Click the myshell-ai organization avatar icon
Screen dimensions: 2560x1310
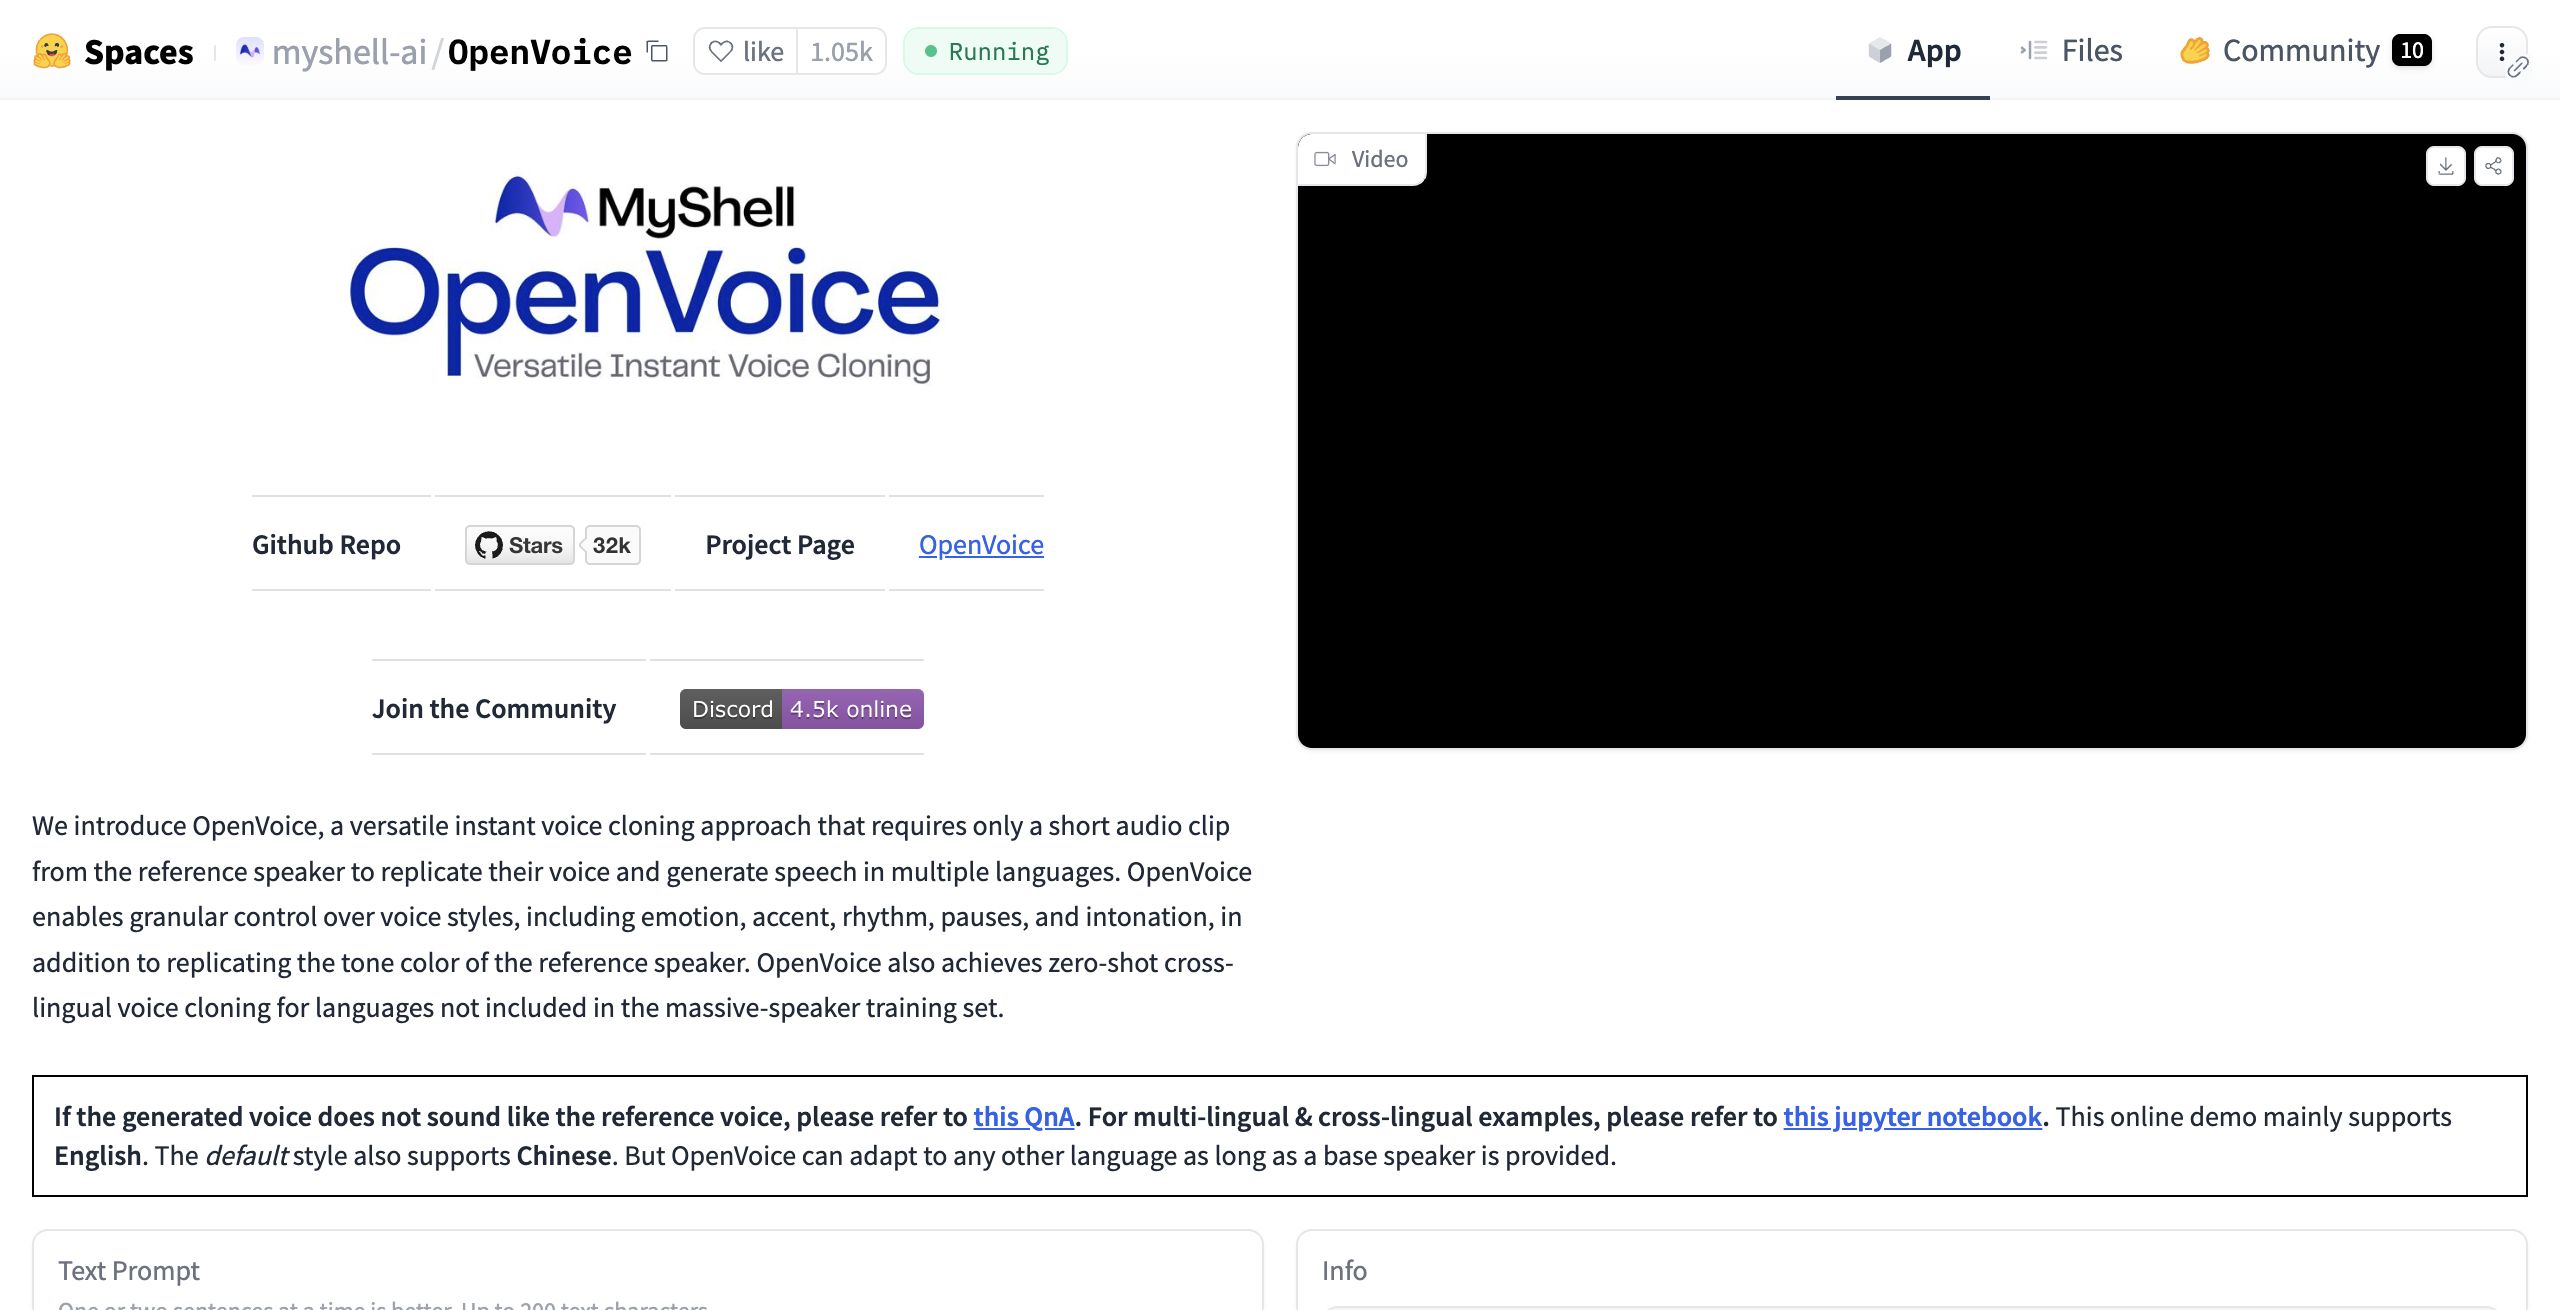(x=250, y=50)
